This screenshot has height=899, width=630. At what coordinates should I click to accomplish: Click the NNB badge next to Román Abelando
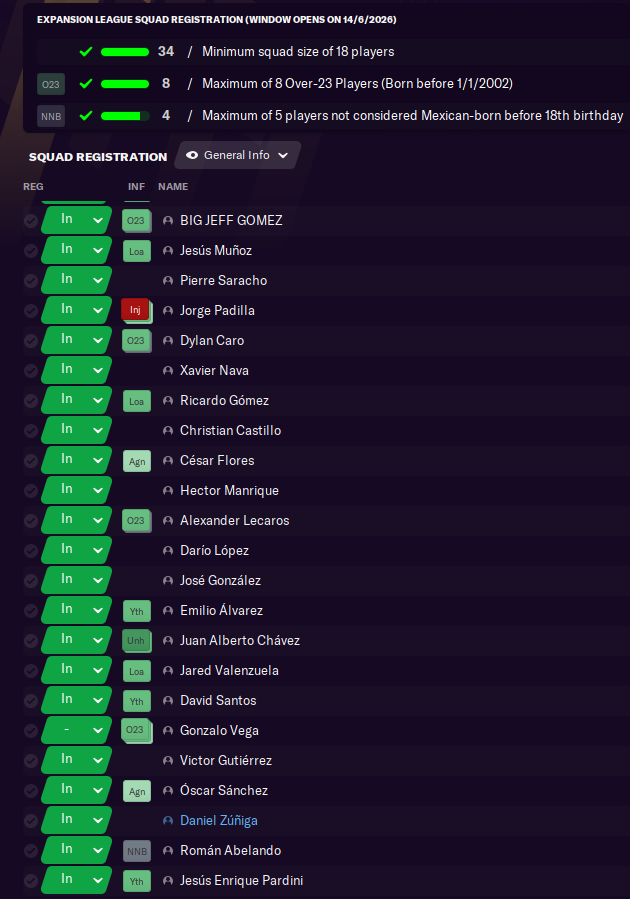pyautogui.click(x=136, y=850)
